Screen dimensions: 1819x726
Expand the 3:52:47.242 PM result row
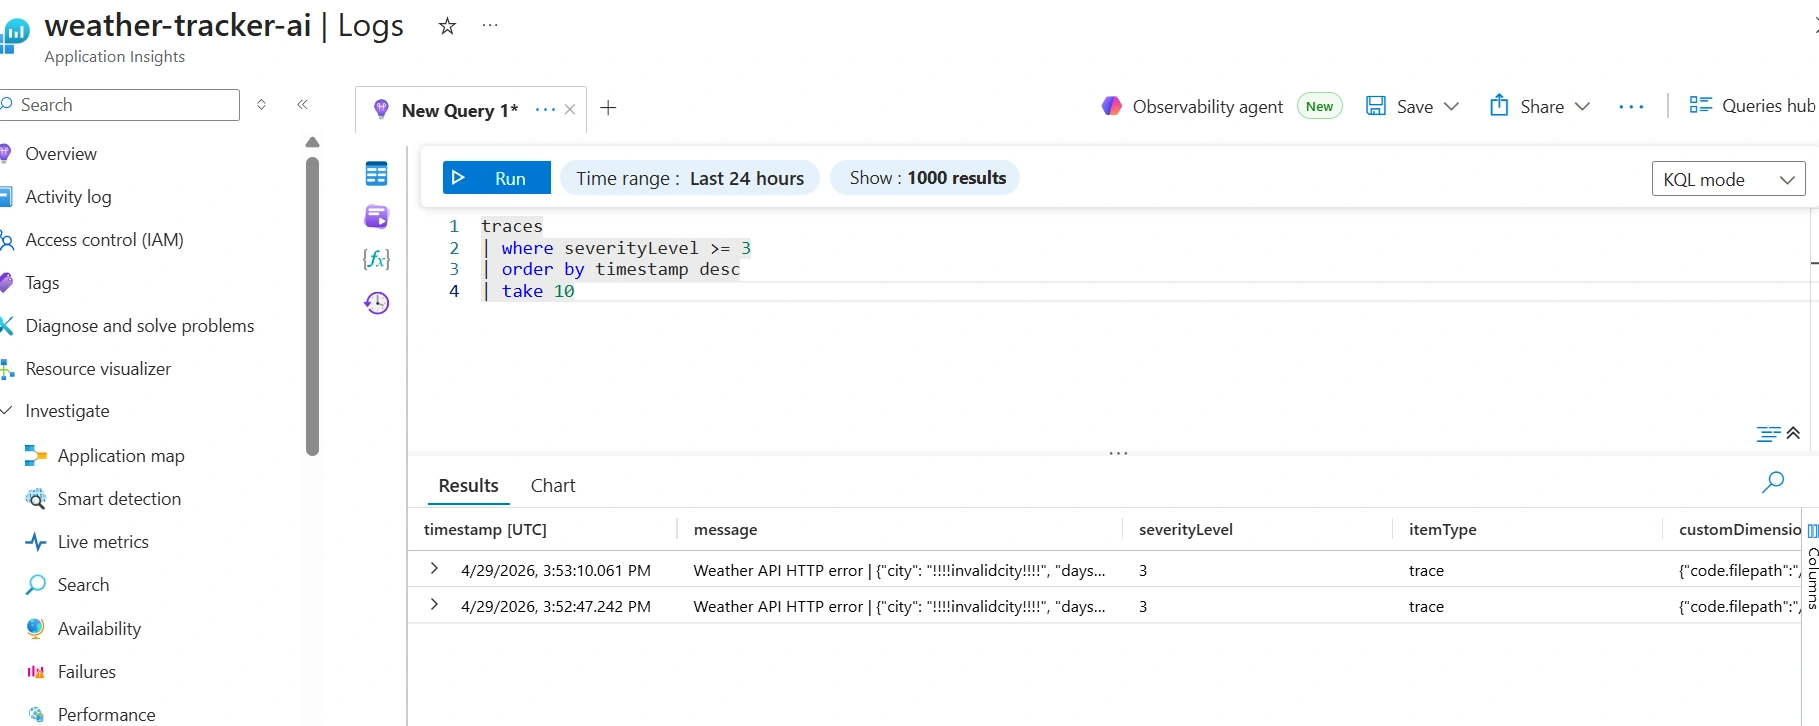click(x=434, y=604)
